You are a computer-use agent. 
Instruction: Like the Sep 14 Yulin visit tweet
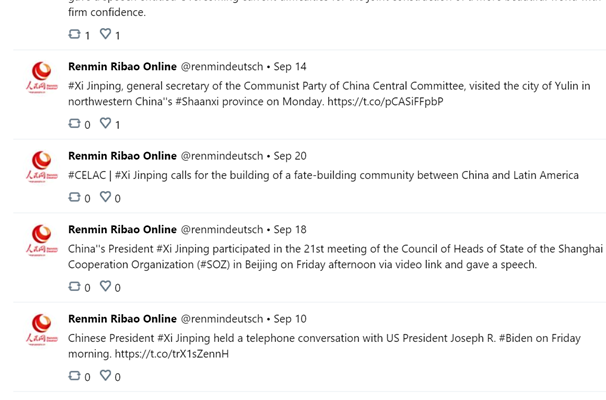[x=106, y=123]
